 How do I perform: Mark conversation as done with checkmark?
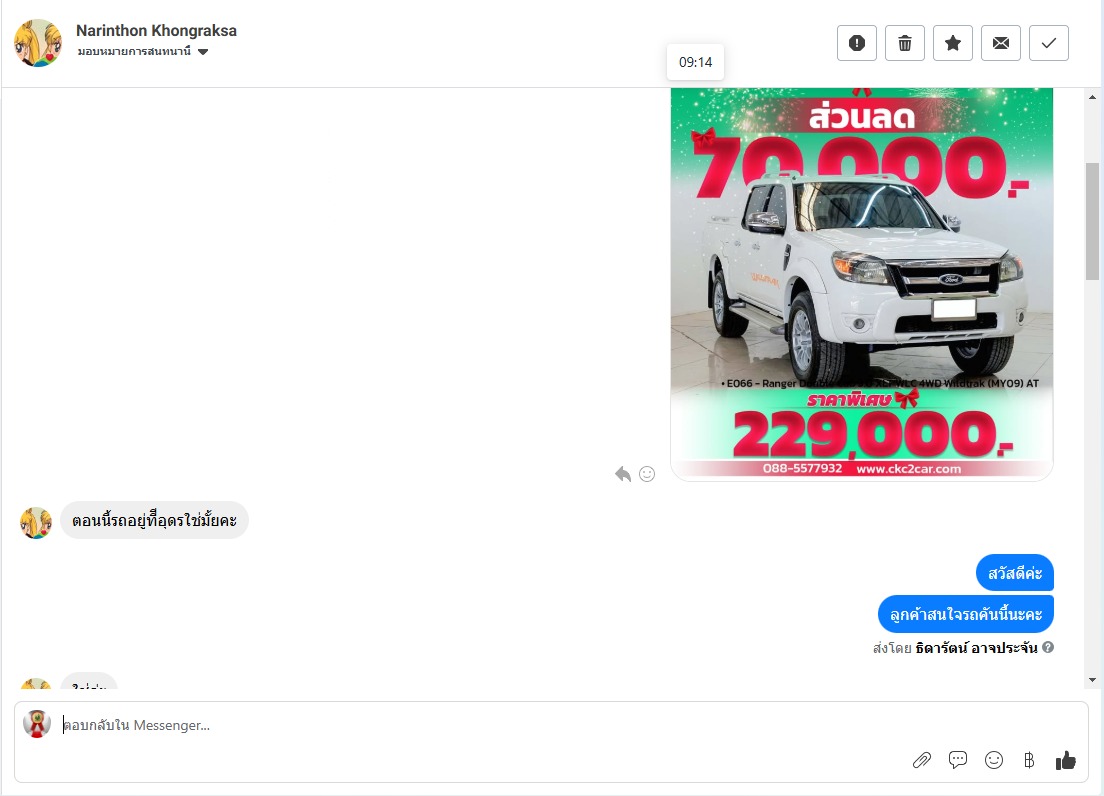[x=1048, y=43]
